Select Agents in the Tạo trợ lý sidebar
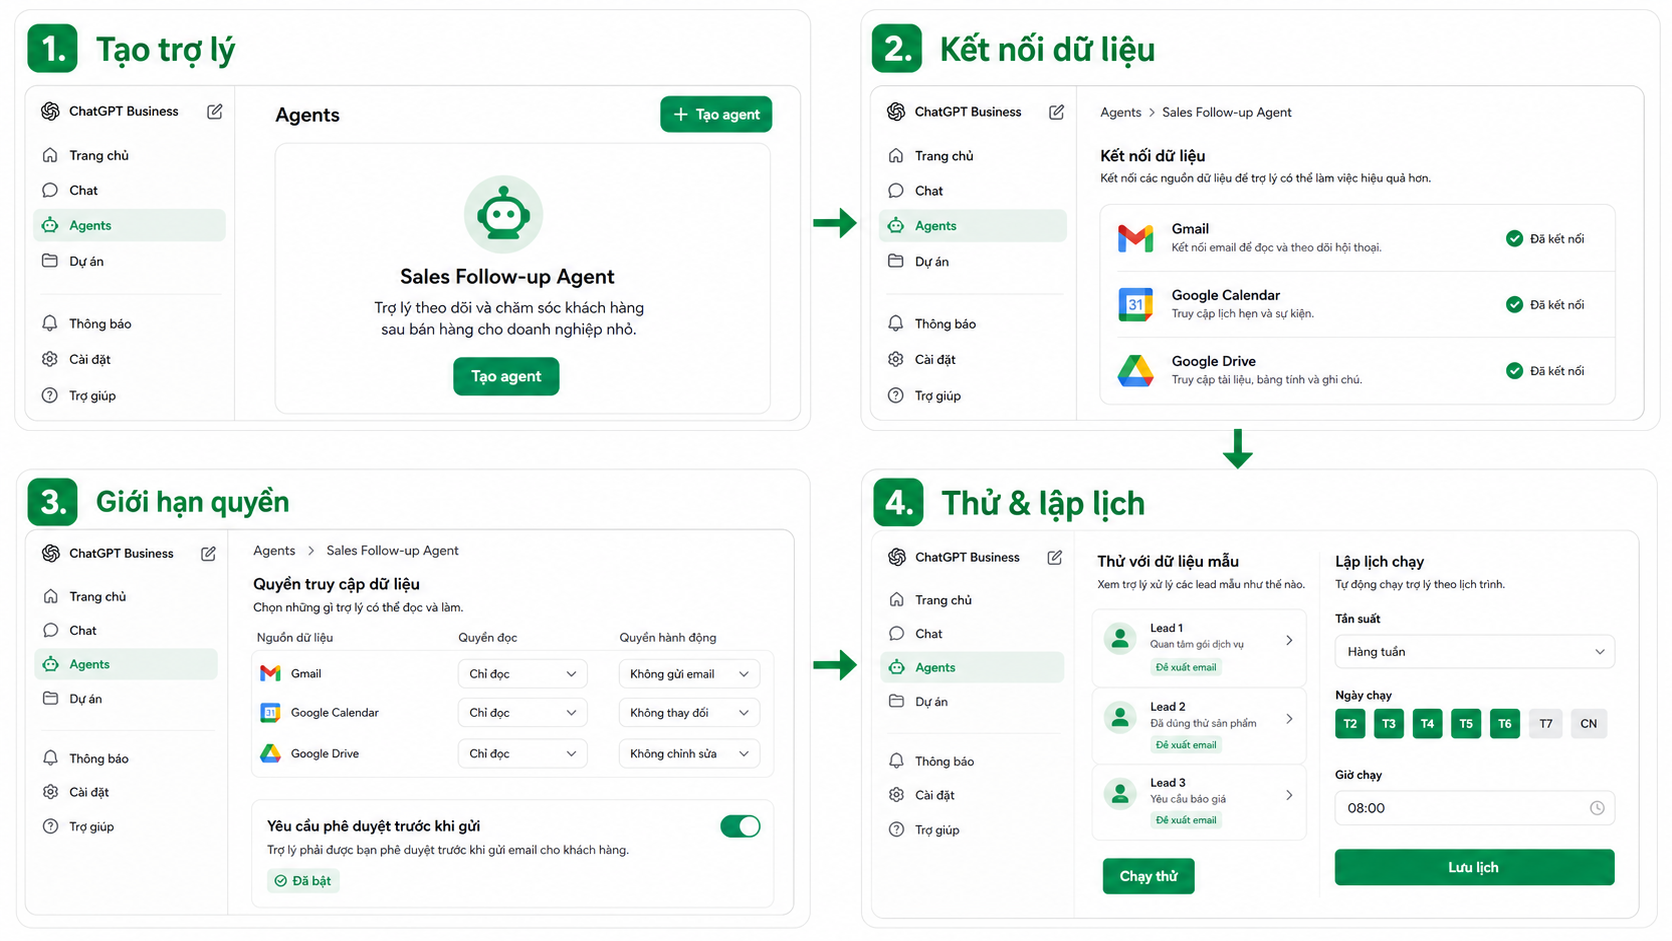Screen dimensions: 1672x941 point(130,225)
